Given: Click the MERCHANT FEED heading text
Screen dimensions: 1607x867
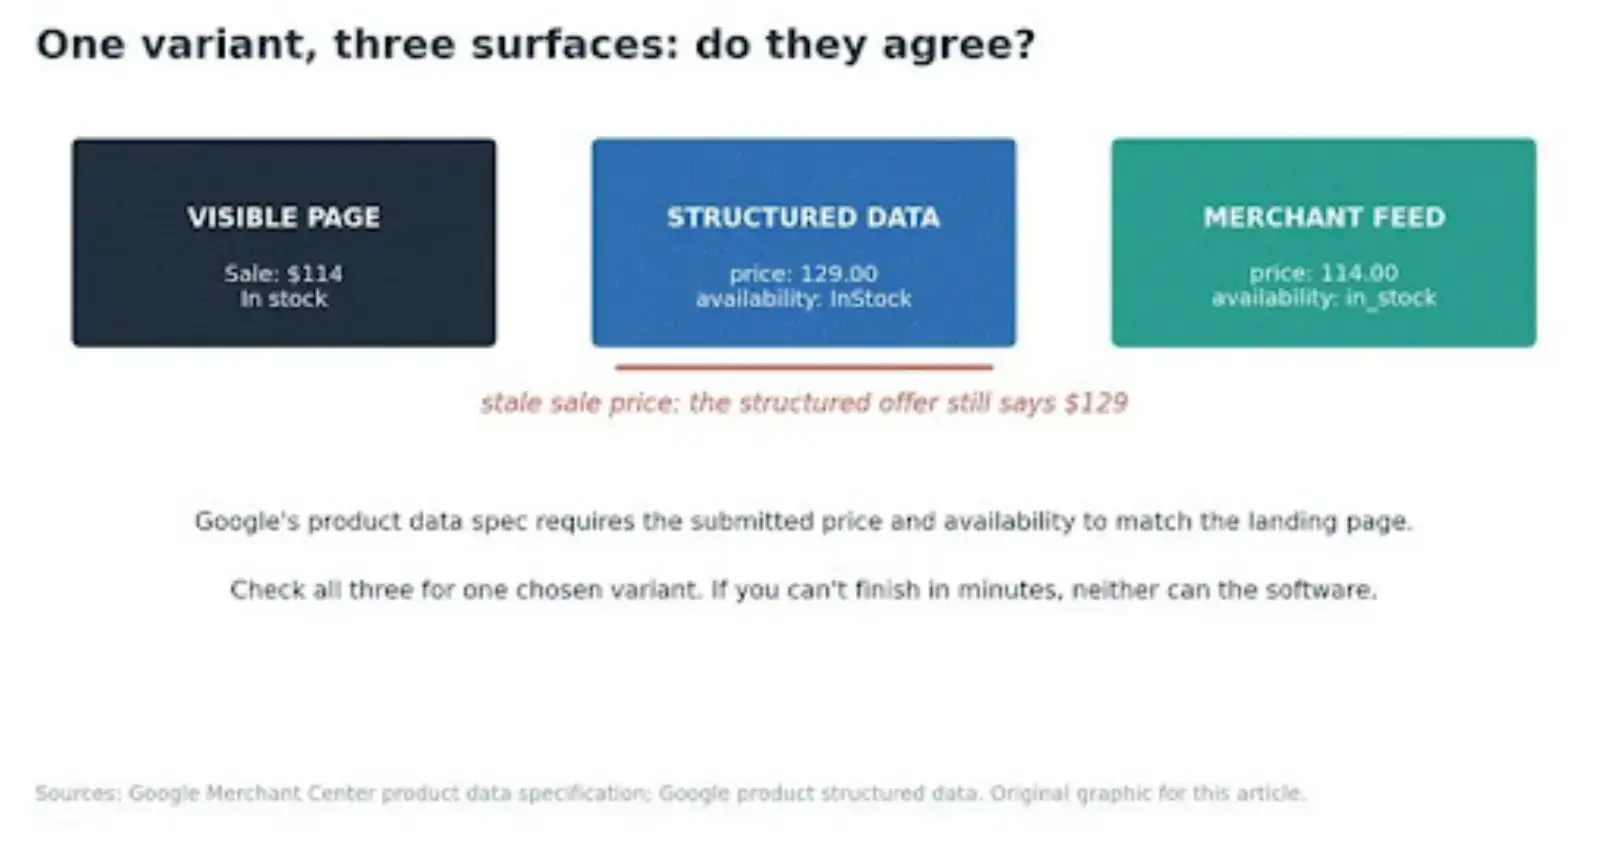Looking at the screenshot, I should point(1324,217).
